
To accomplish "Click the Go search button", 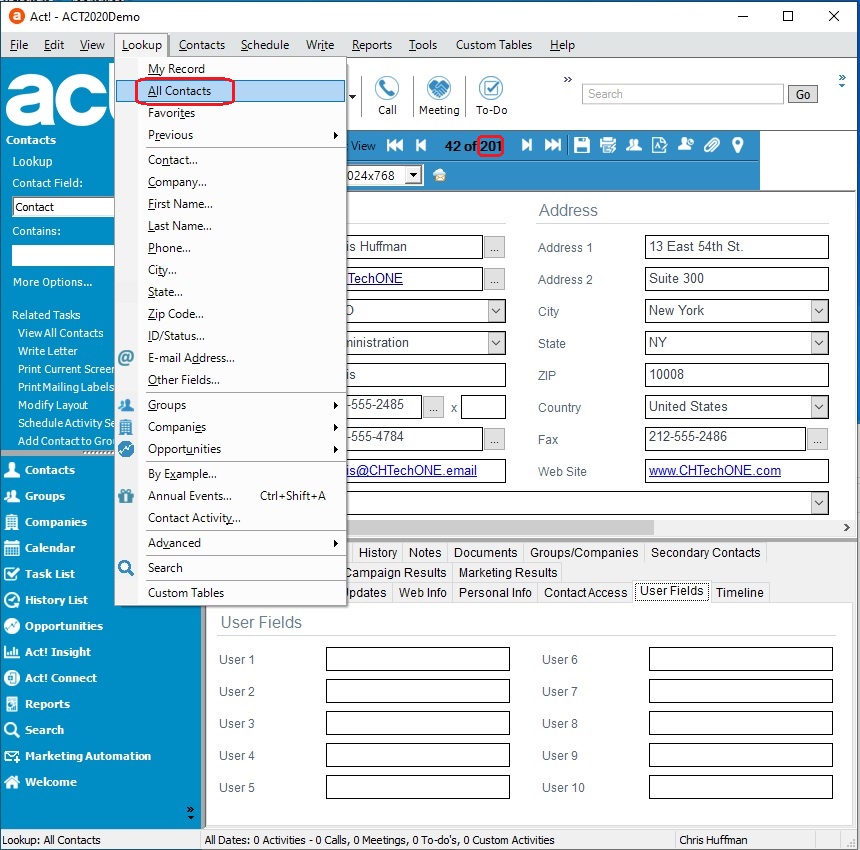I will (x=802, y=94).
